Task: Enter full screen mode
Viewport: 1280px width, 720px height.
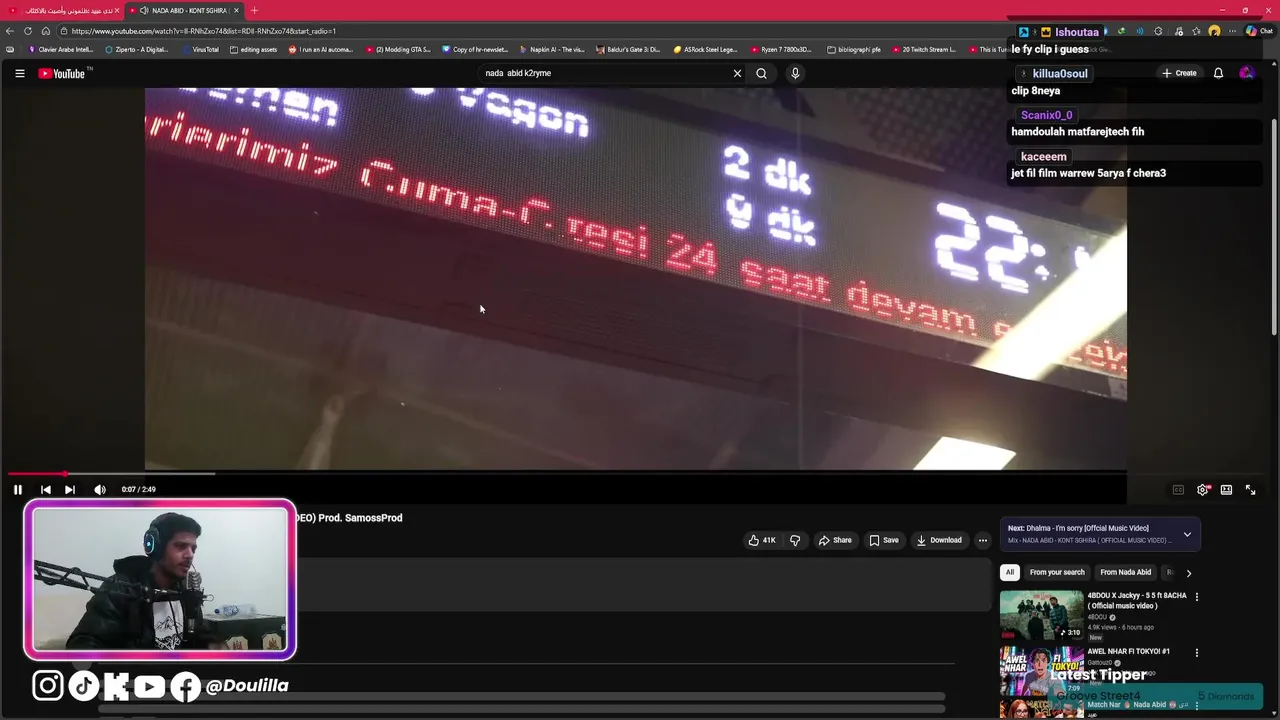Action: pos(1250,490)
